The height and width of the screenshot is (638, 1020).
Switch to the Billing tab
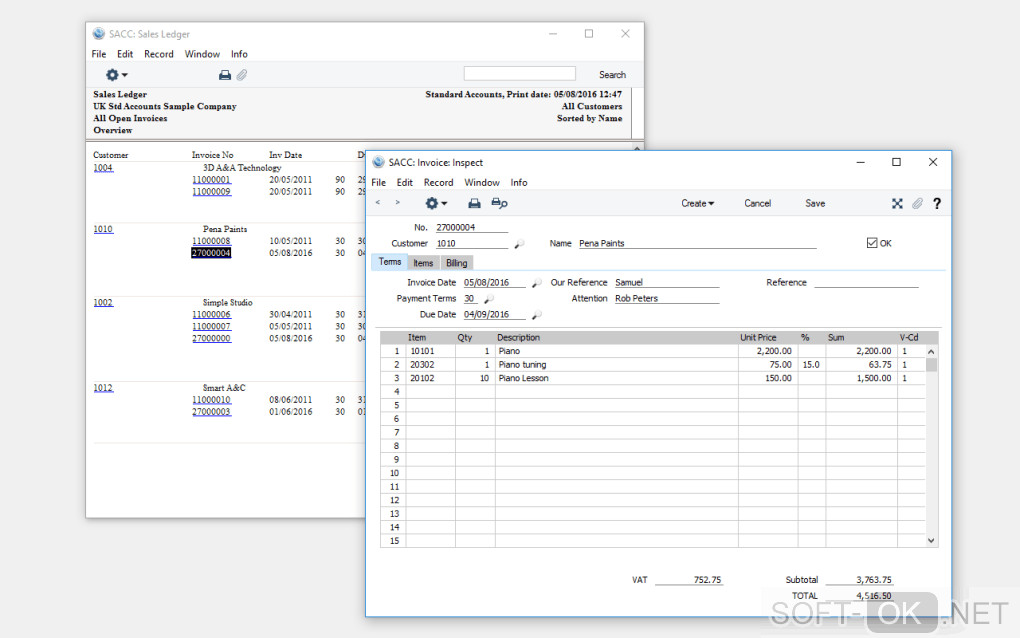point(456,263)
